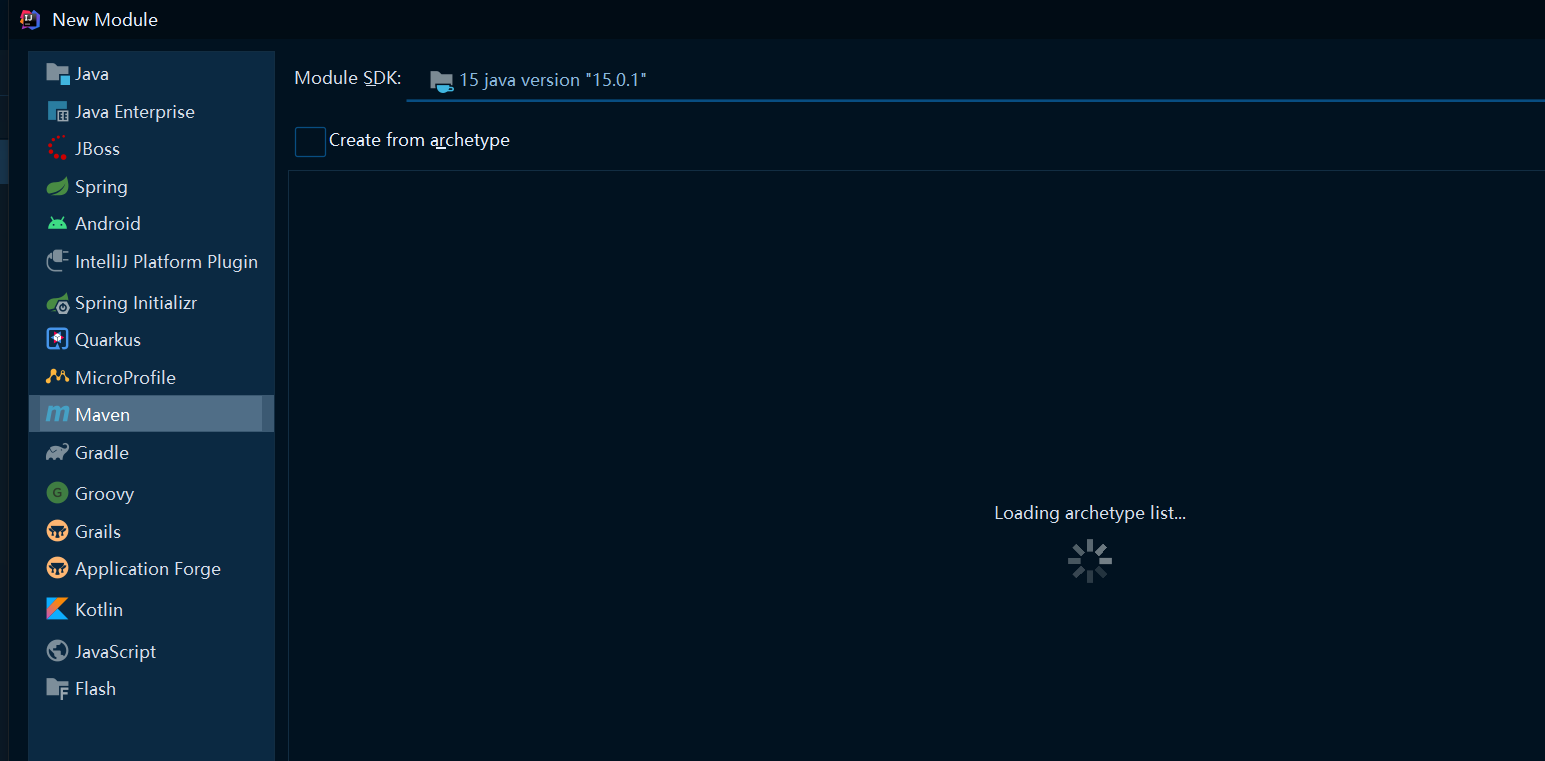Click the MicroProfile icon

pyautogui.click(x=58, y=377)
